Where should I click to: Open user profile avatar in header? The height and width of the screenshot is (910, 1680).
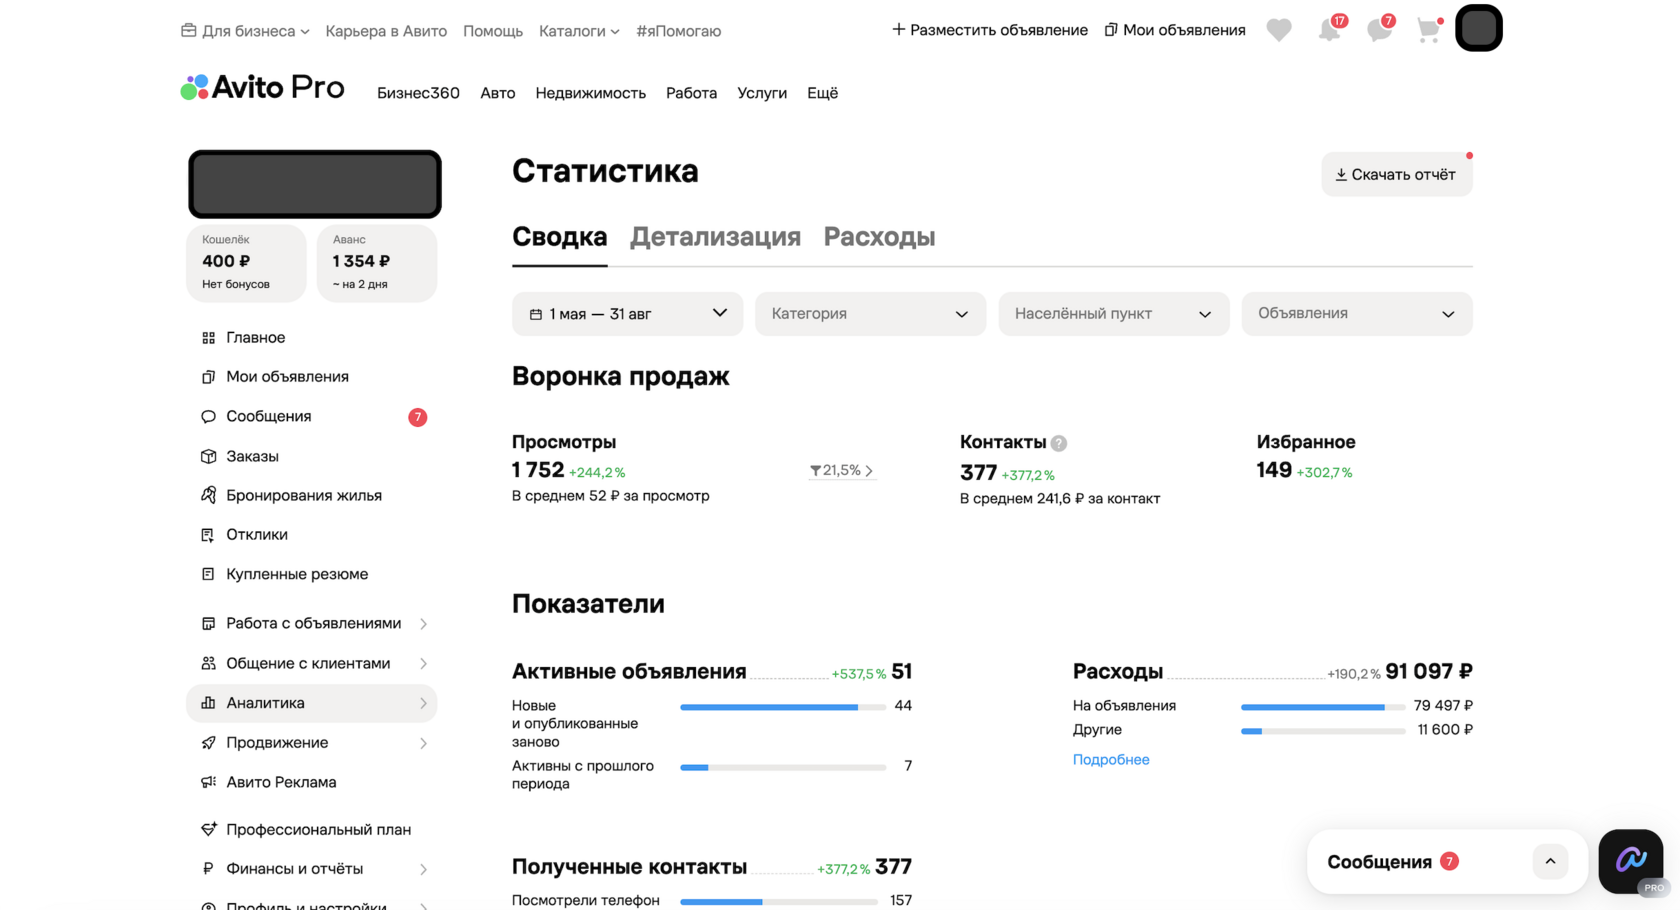point(1478,28)
